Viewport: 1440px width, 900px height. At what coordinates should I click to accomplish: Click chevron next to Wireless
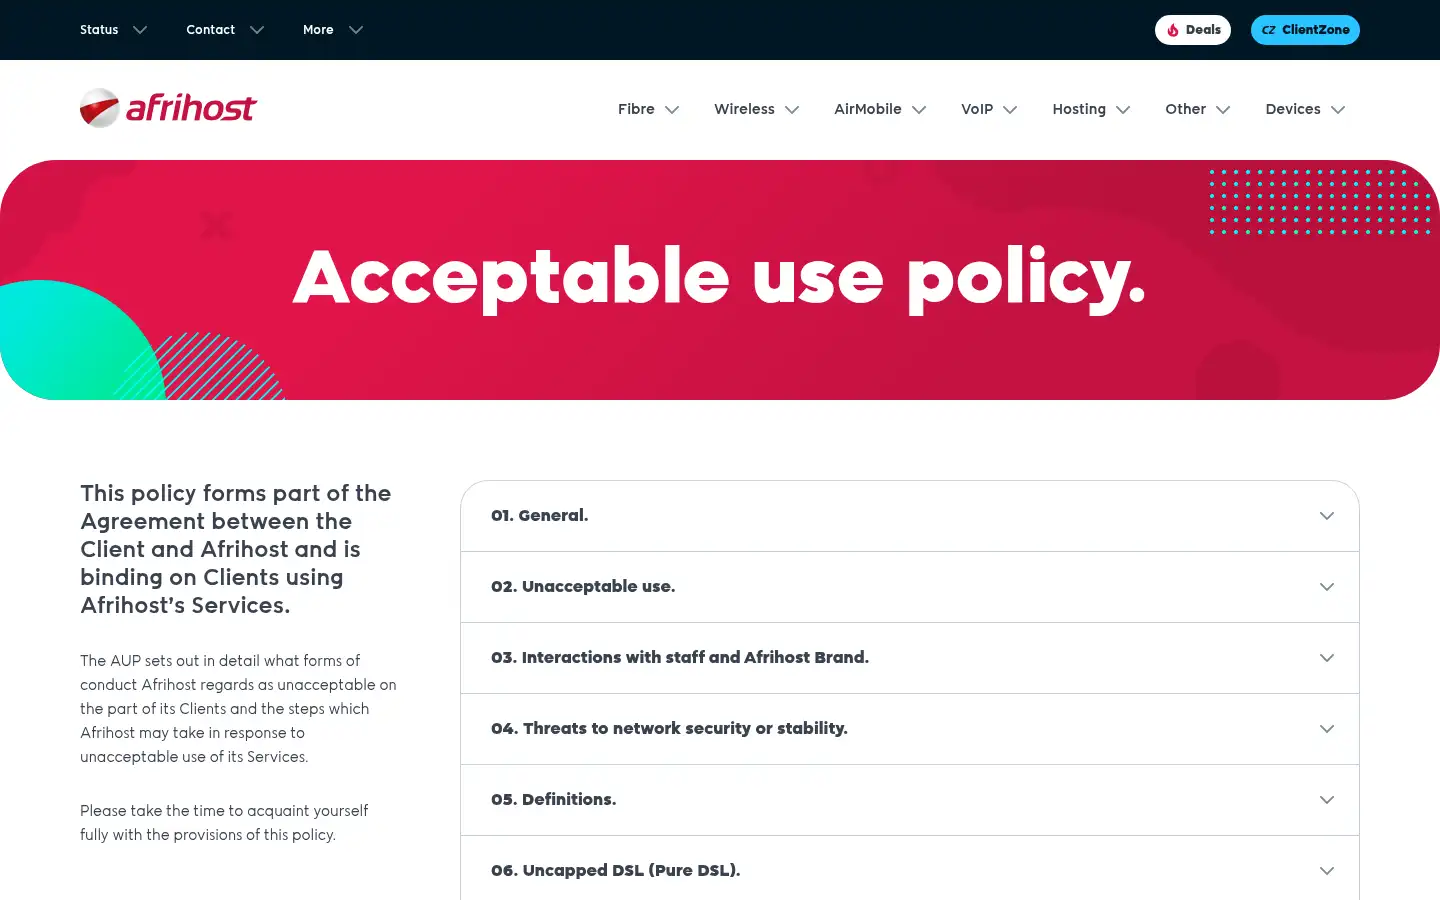pos(792,110)
